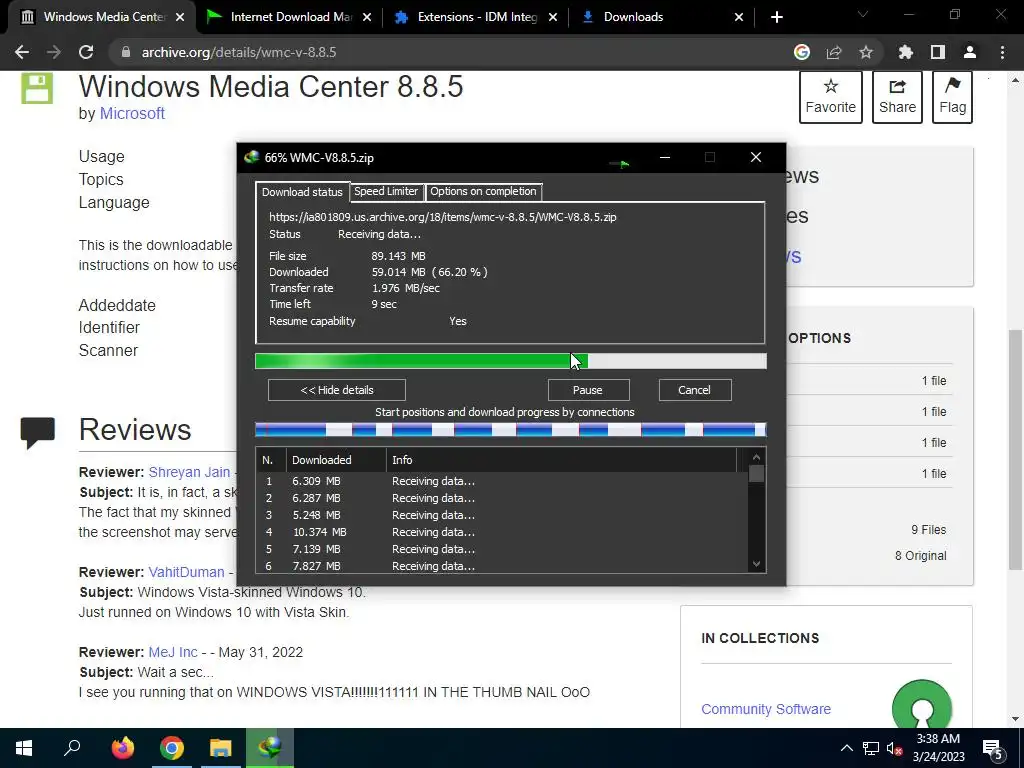Click connection list scrollbar up arrow
1024x768 pixels.
pyautogui.click(x=756, y=457)
